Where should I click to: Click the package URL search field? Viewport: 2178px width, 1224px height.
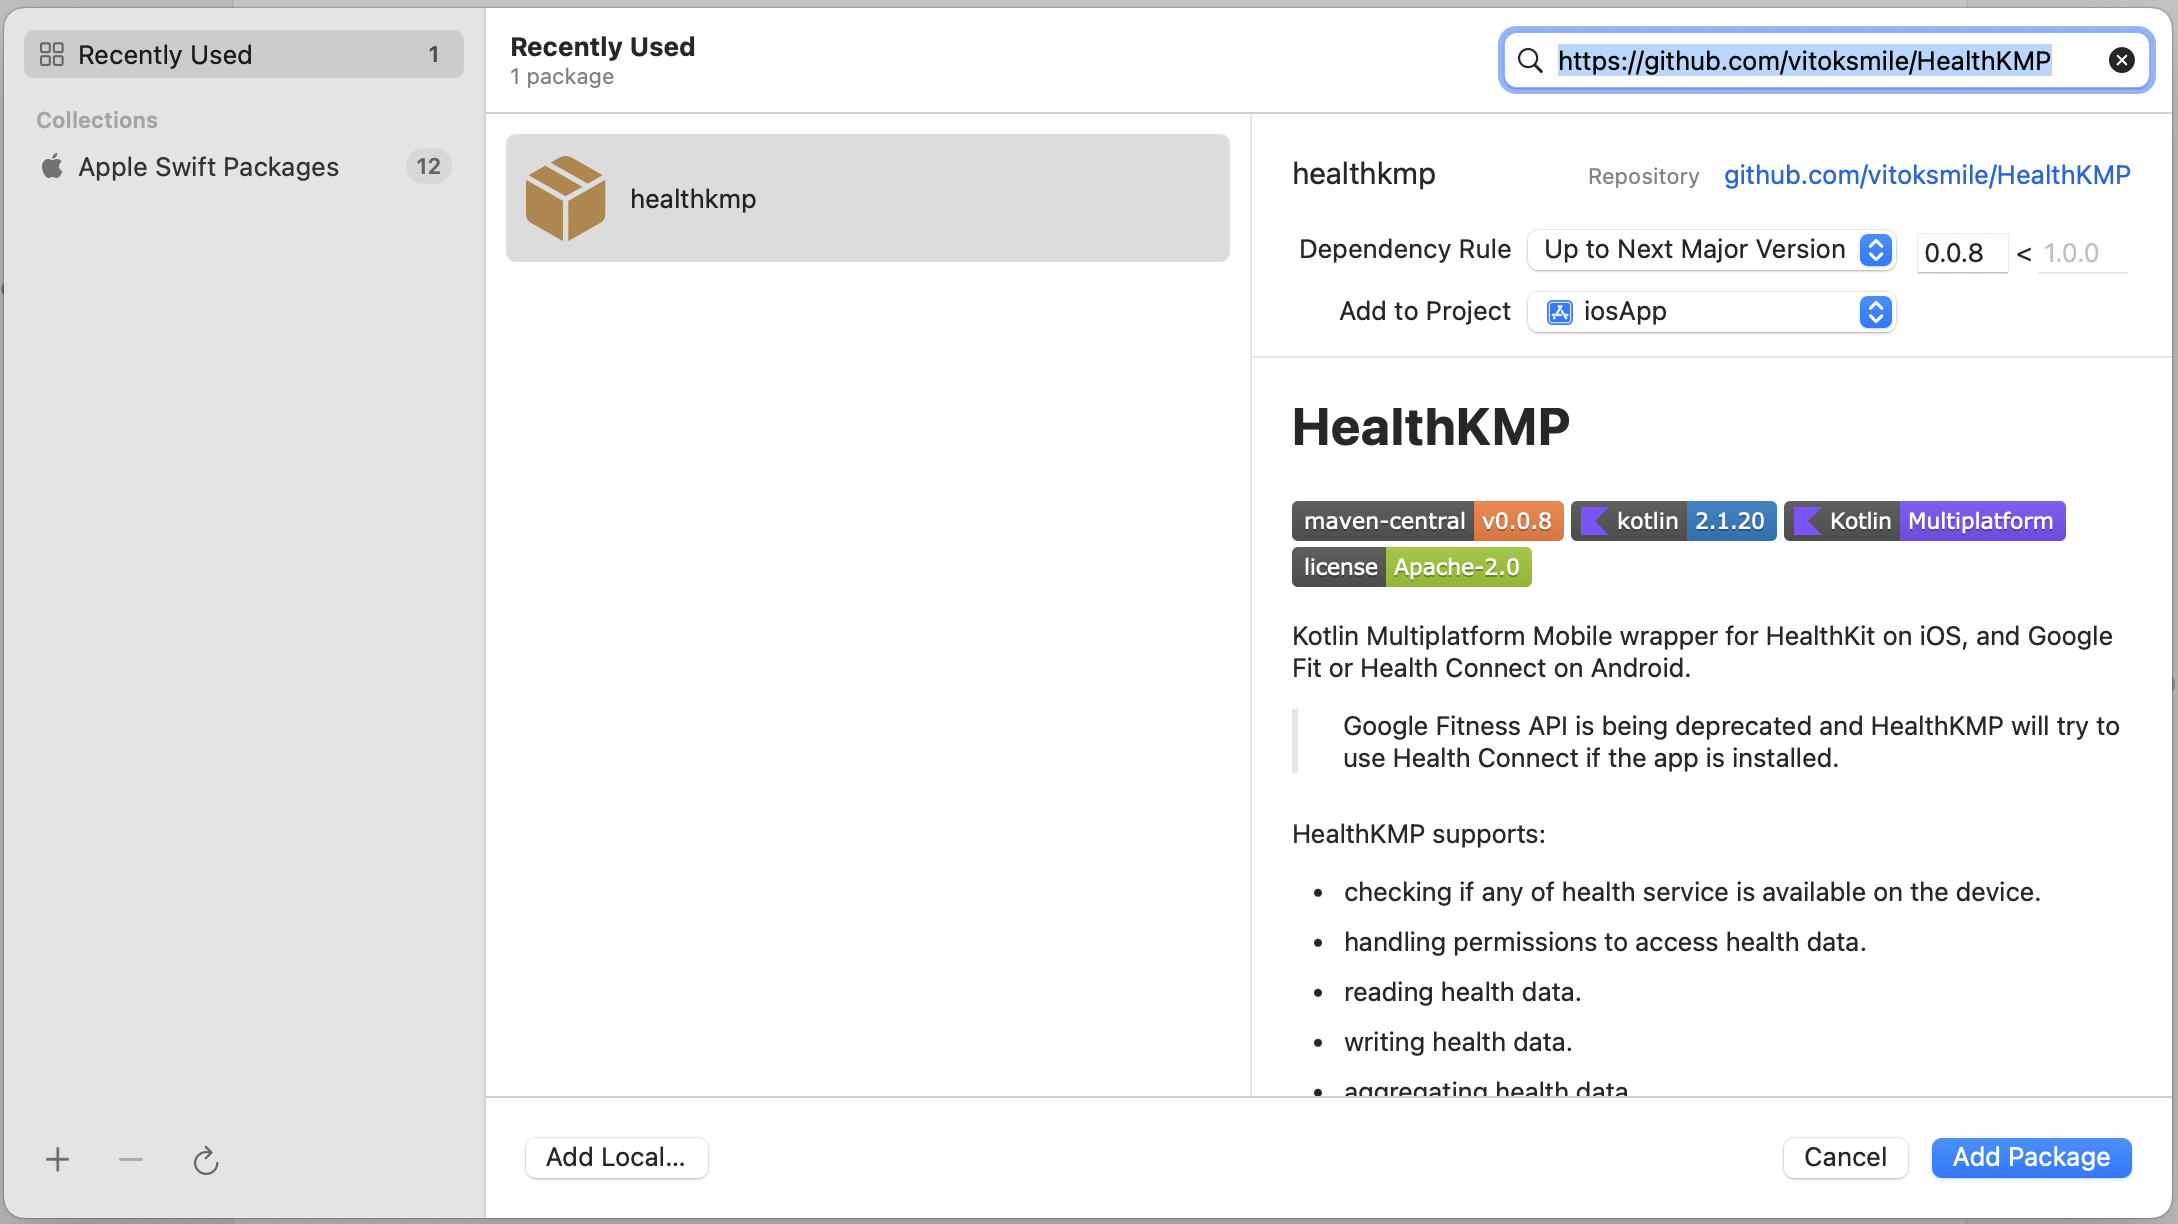(x=1804, y=61)
